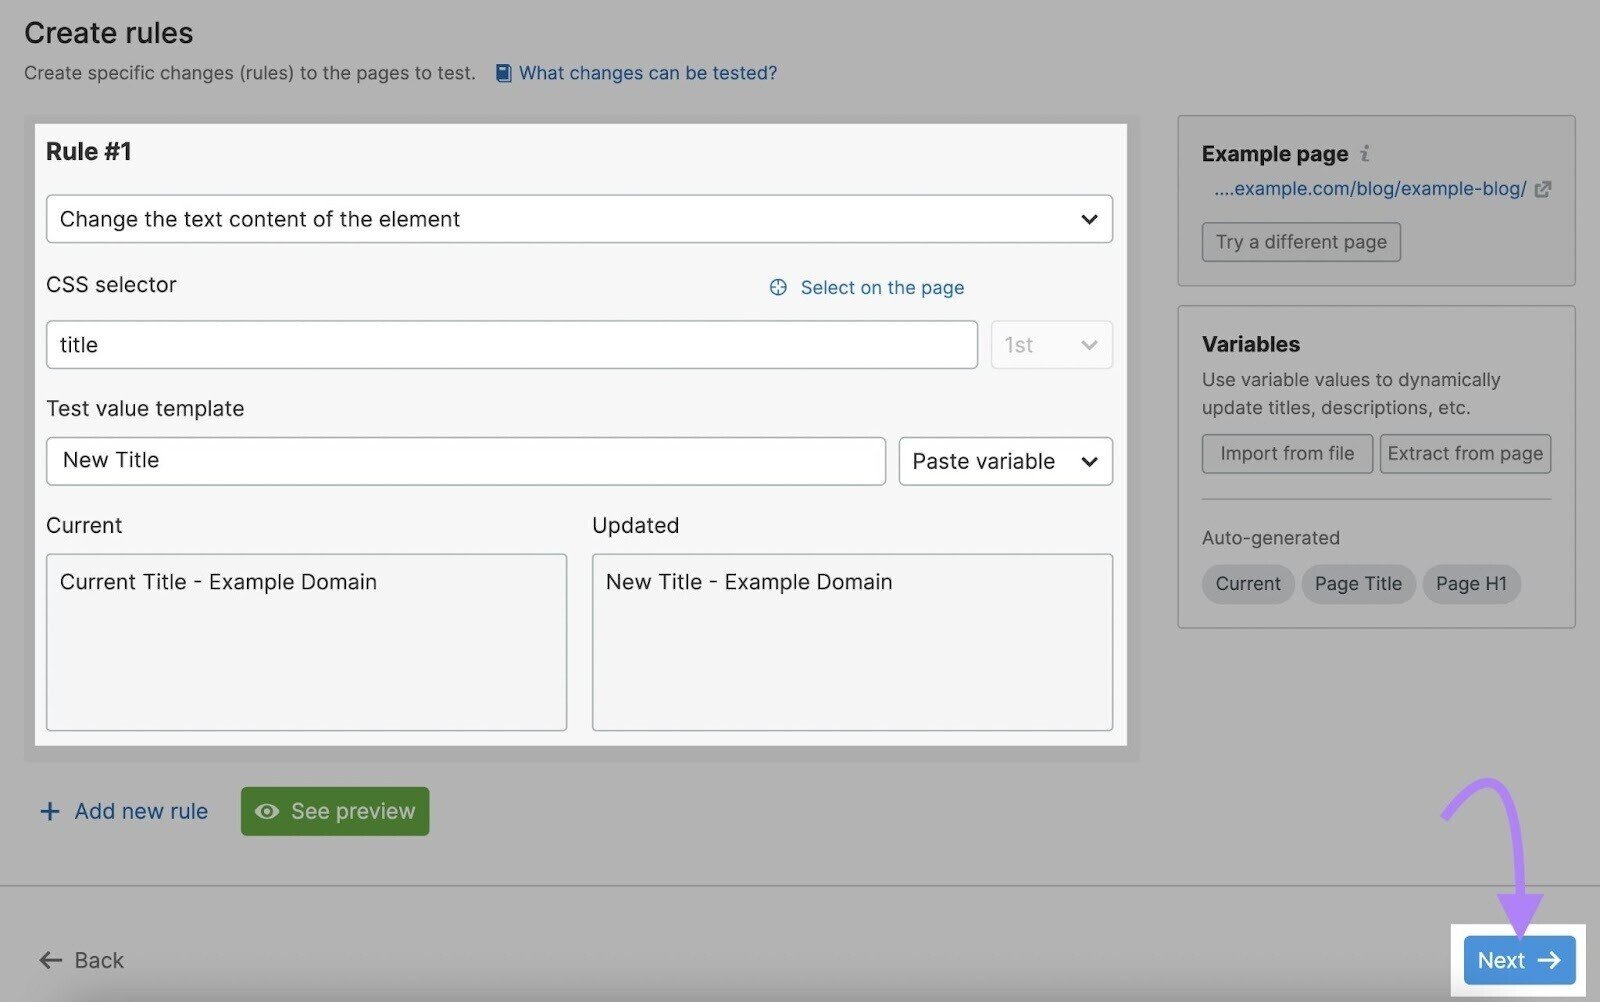Click the left arrow icon beside Back
This screenshot has height=1002, width=1600.
[x=50, y=960]
